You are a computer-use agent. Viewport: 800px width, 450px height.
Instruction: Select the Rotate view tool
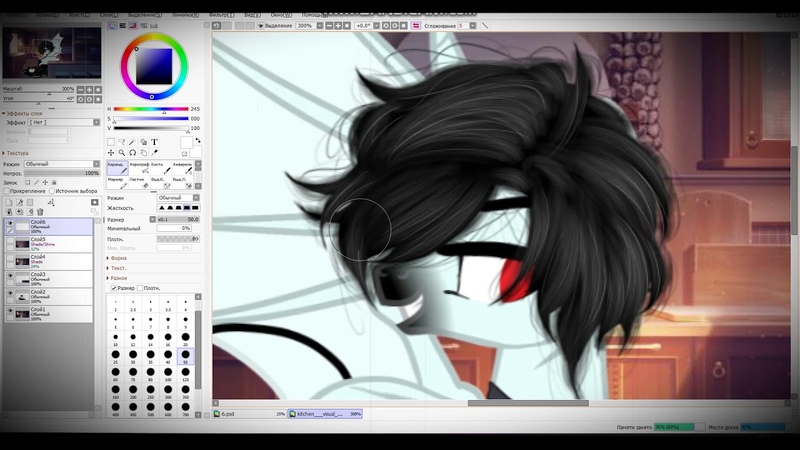click(133, 153)
